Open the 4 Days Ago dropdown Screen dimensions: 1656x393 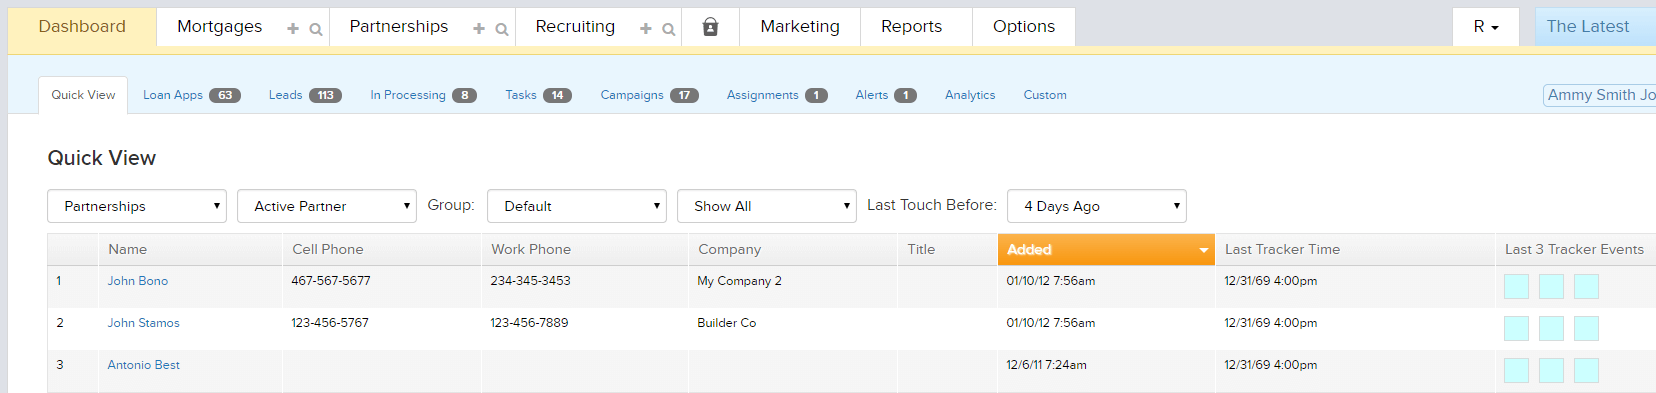(x=1097, y=206)
